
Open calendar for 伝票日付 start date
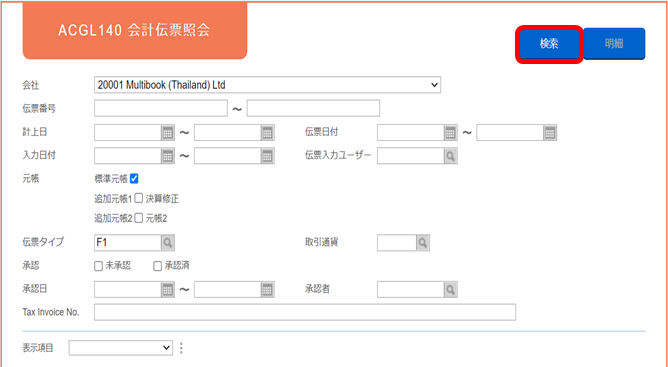(451, 133)
